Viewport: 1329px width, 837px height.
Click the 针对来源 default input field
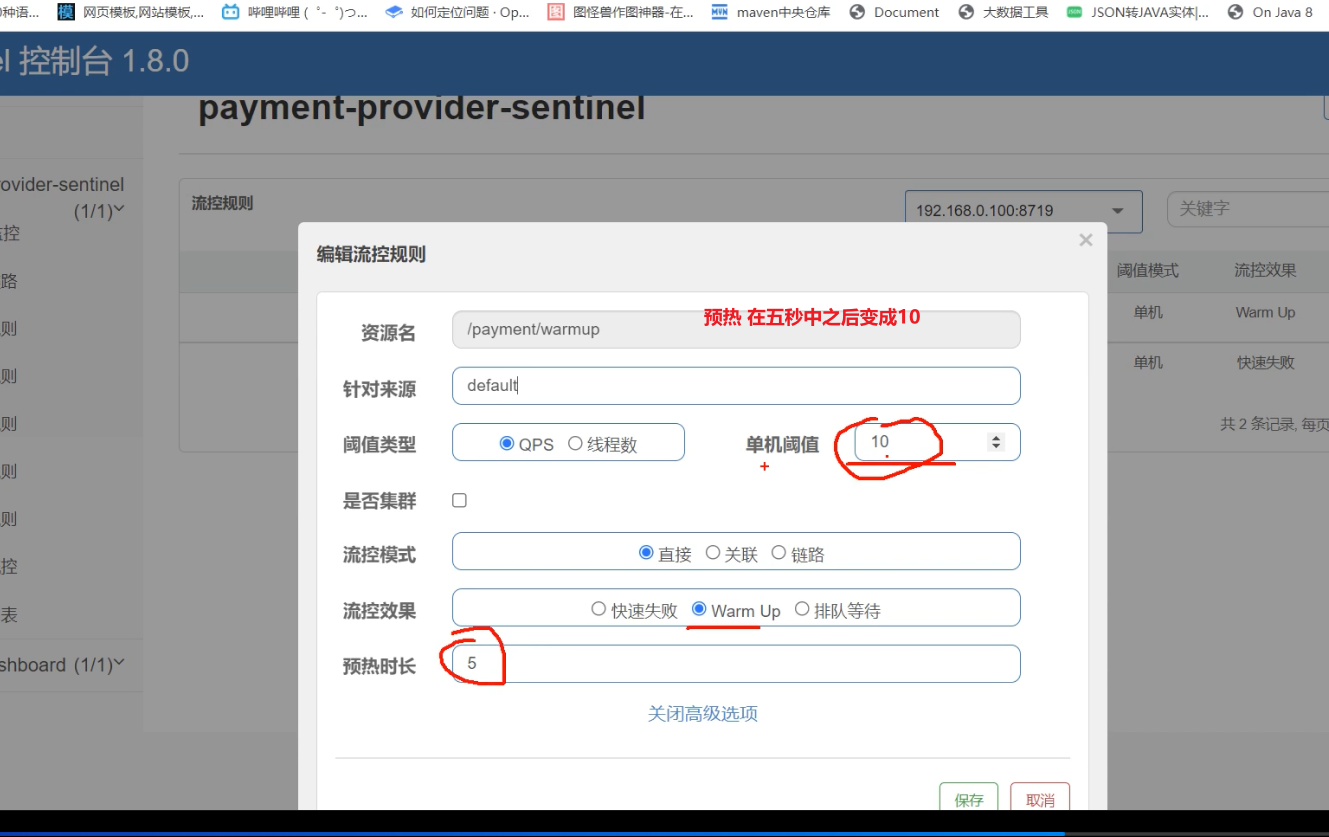(736, 385)
